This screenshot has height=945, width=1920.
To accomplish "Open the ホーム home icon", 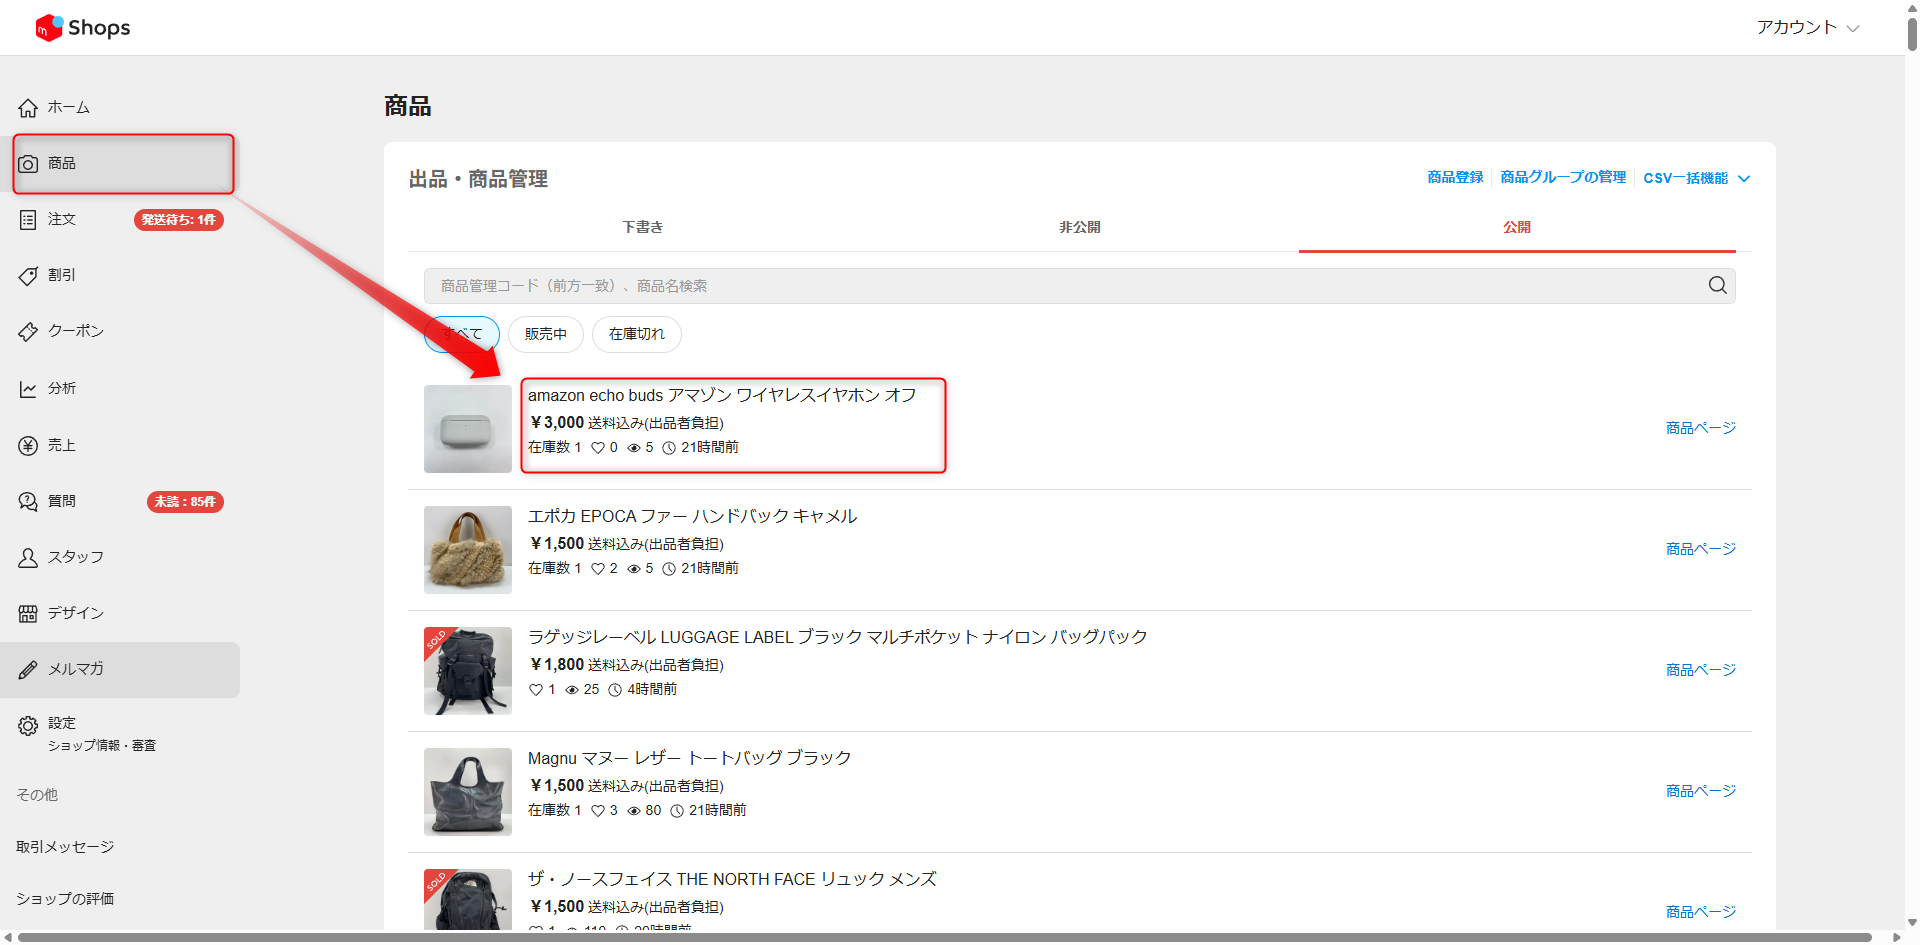I will click(28, 108).
